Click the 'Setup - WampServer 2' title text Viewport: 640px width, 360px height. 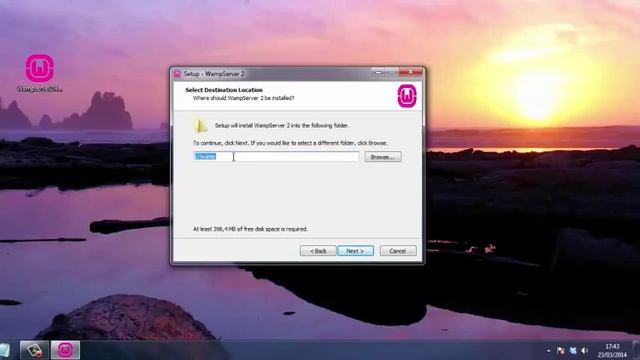[214, 74]
